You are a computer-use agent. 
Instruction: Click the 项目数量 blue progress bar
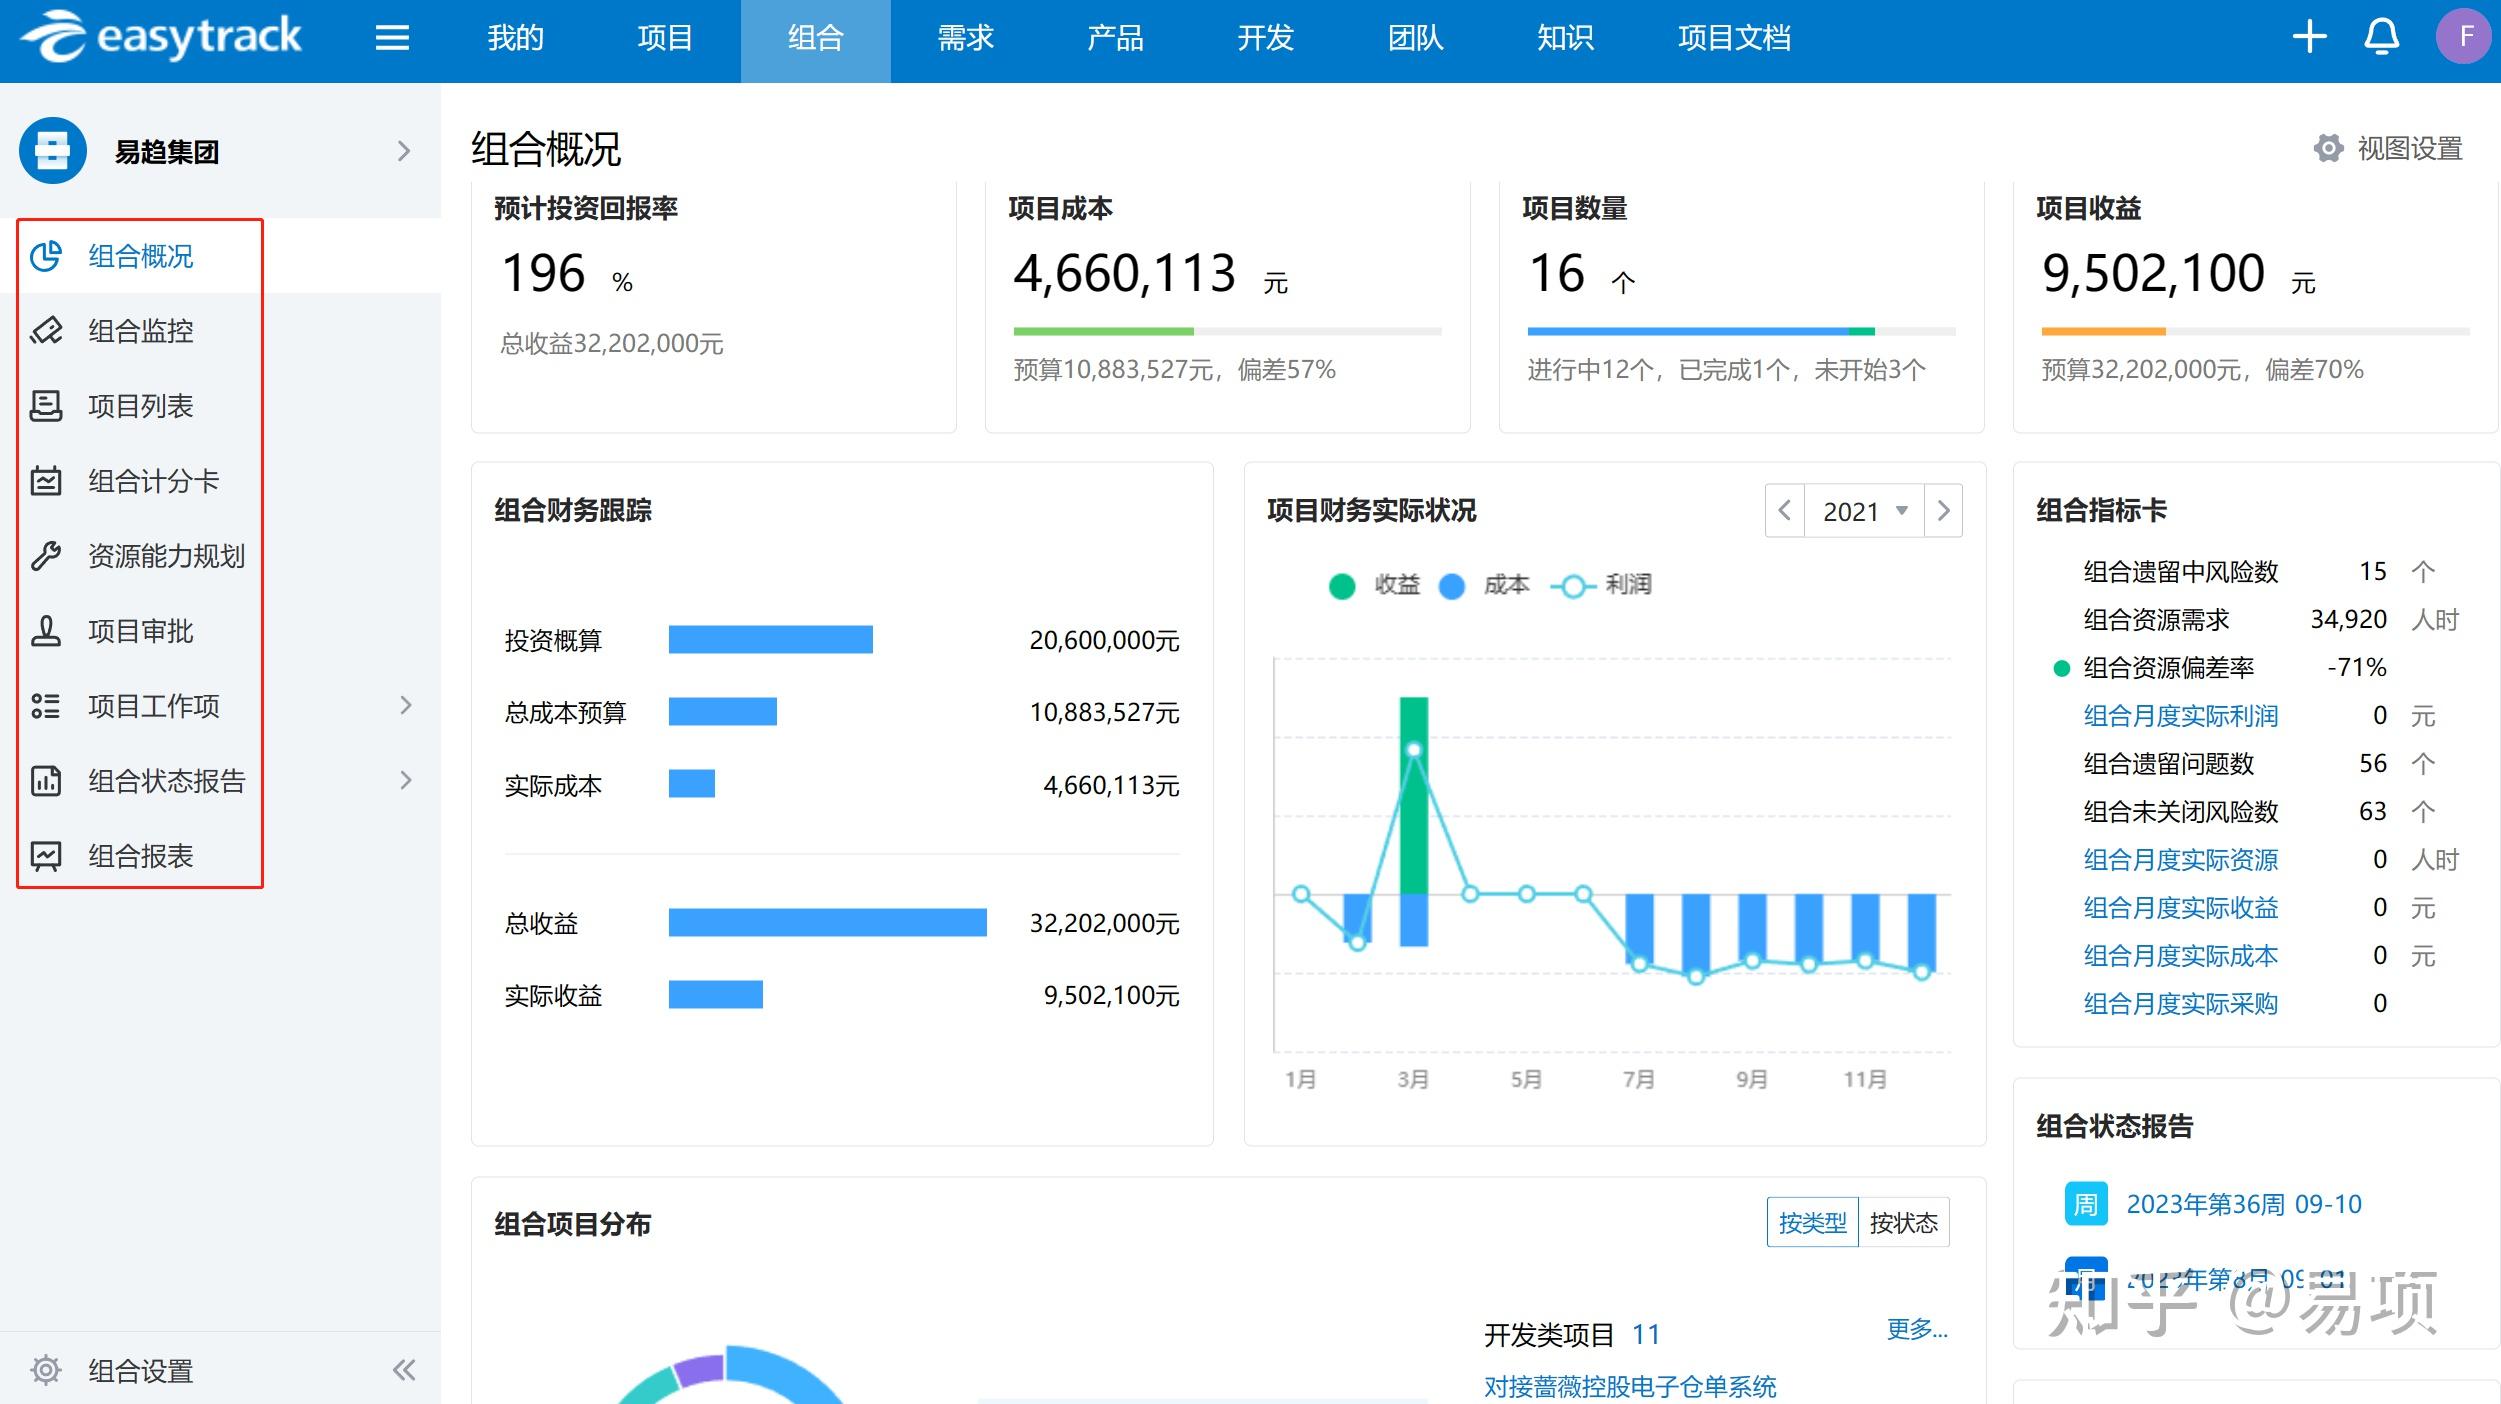click(x=1688, y=331)
